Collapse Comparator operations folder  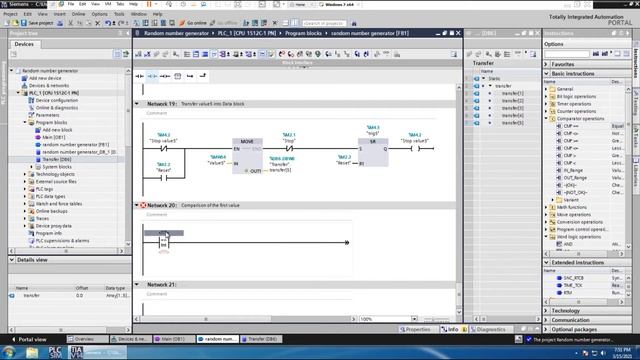pos(546,118)
